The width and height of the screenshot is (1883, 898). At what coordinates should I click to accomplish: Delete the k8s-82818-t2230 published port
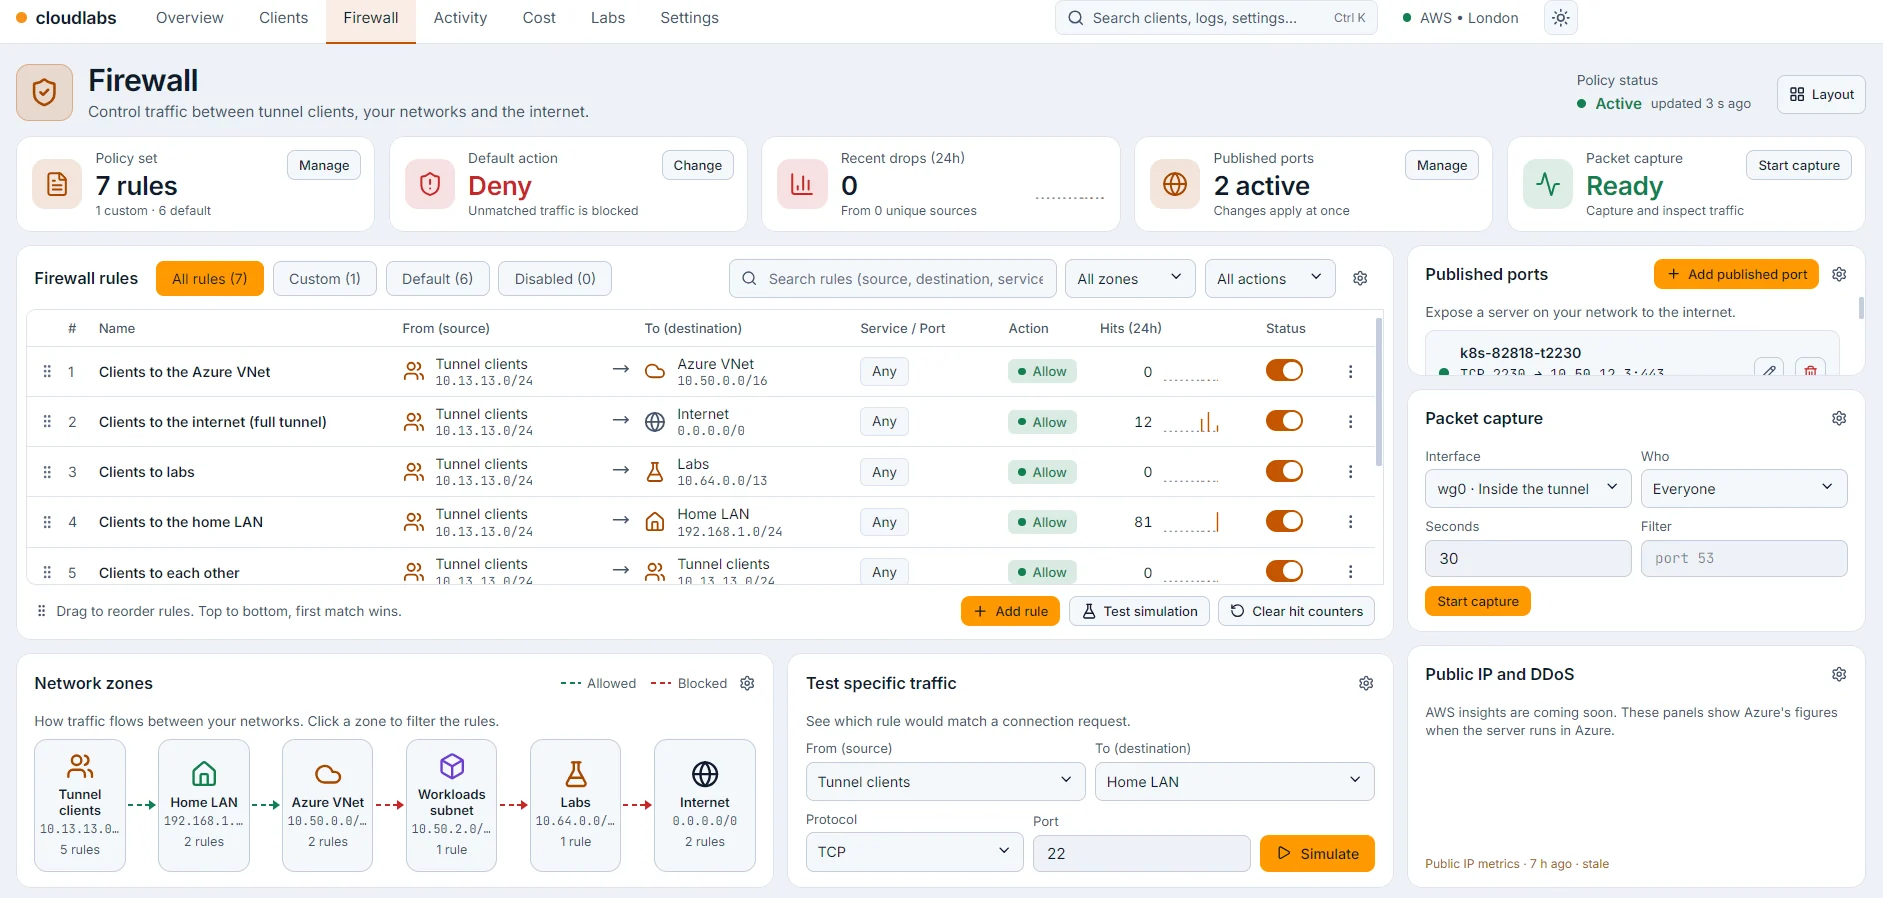click(x=1810, y=368)
